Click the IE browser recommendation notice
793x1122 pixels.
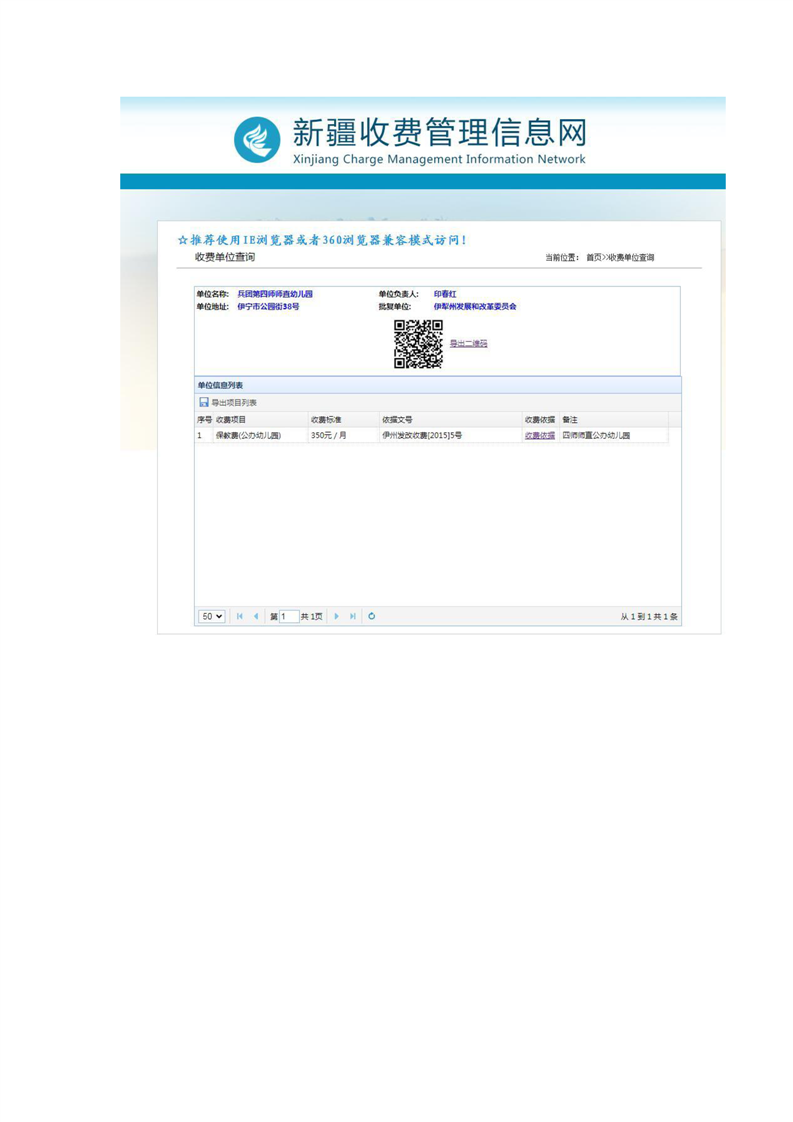click(322, 240)
